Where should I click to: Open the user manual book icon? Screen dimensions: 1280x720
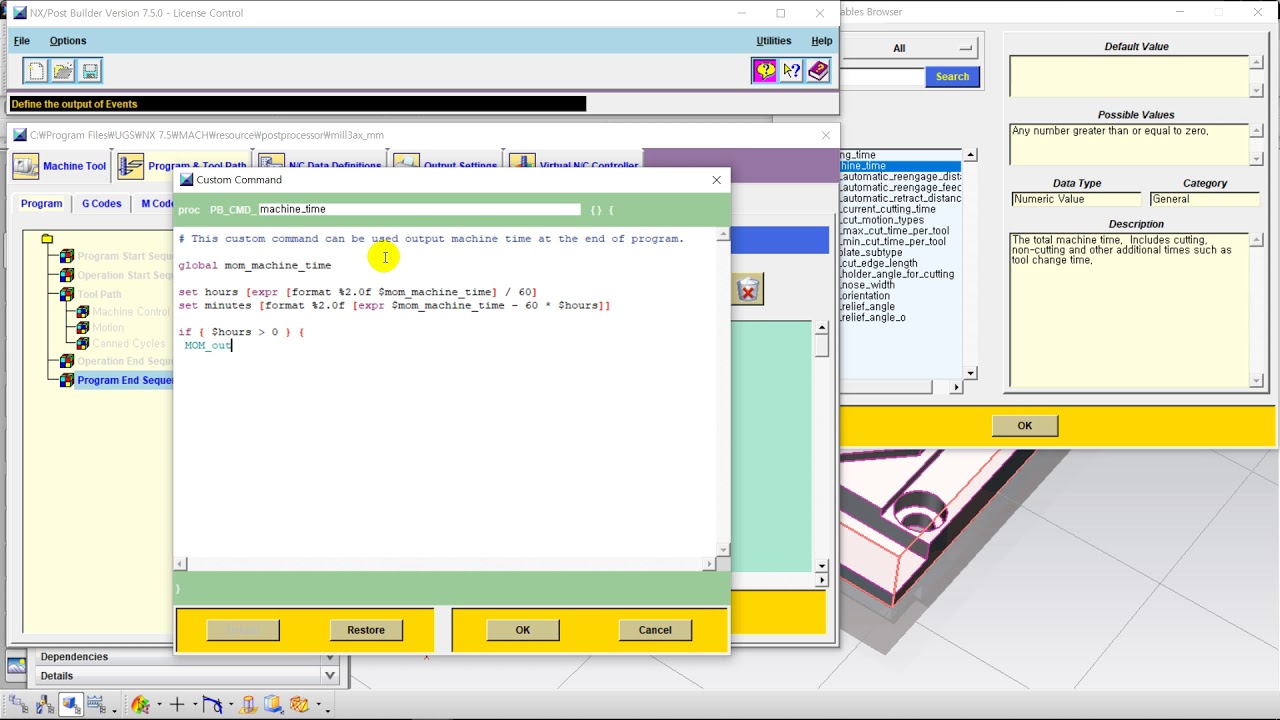819,70
